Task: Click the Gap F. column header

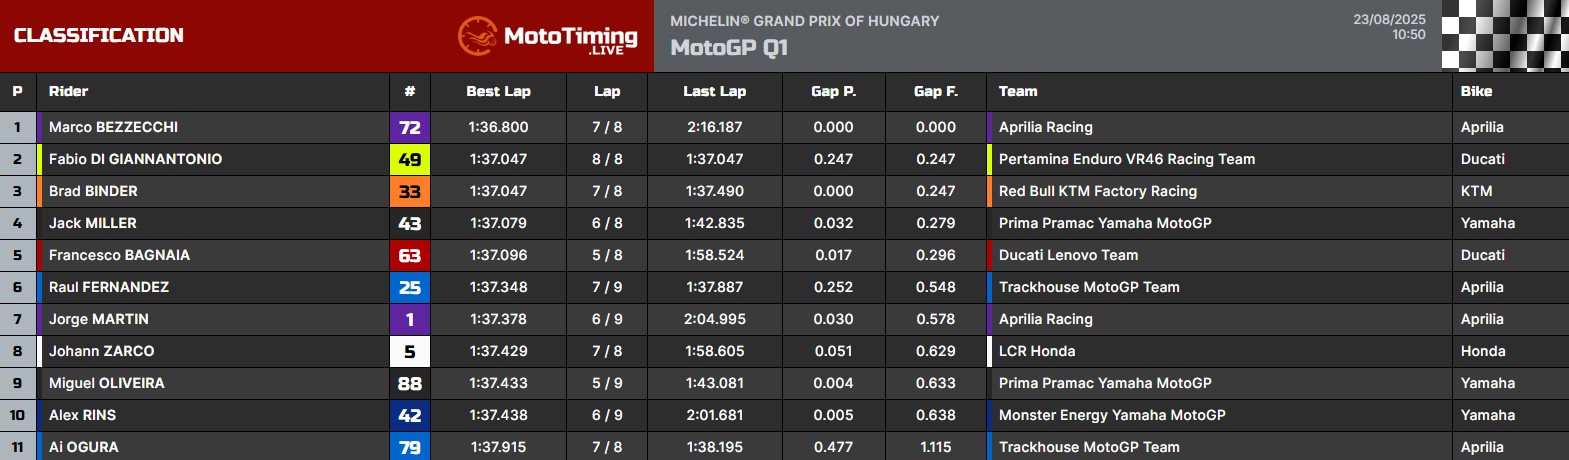Action: pyautogui.click(x=936, y=91)
